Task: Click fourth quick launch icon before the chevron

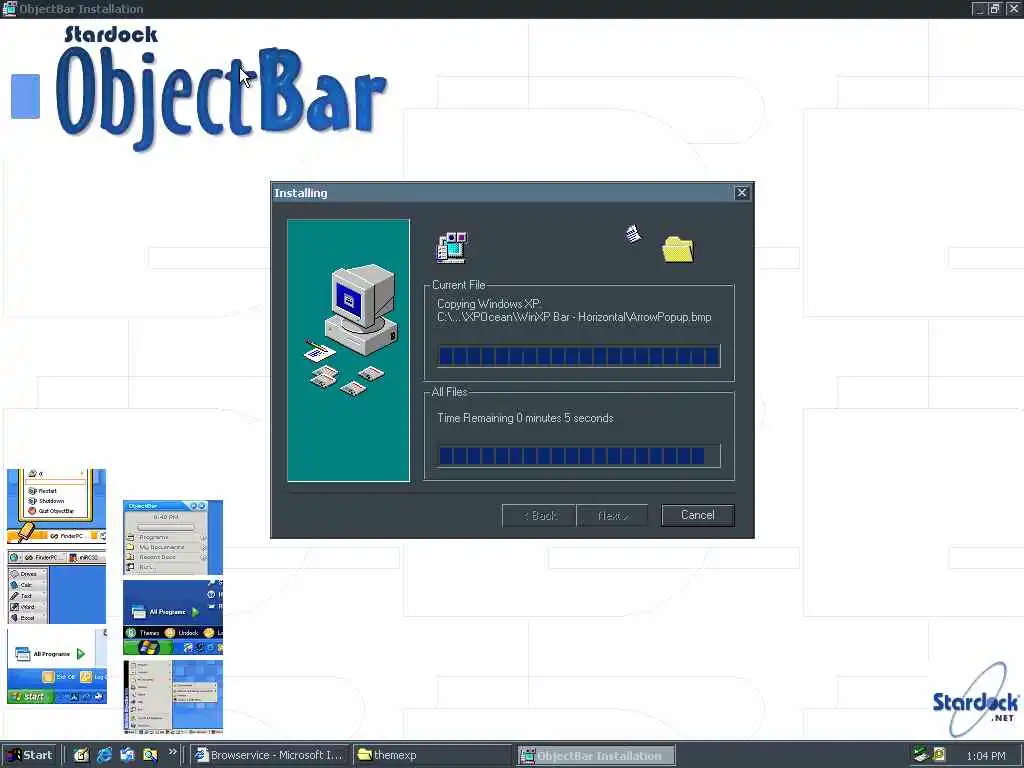Action: coord(150,755)
